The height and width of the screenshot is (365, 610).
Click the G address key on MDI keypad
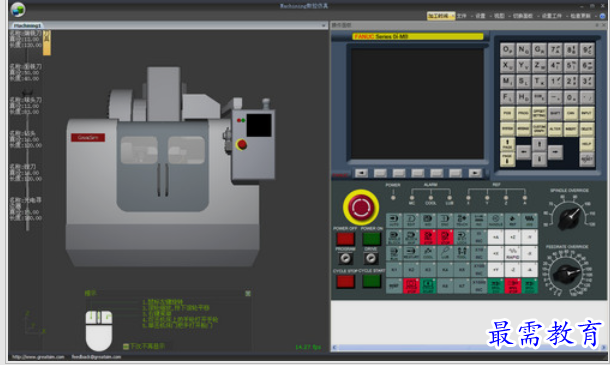coord(539,50)
